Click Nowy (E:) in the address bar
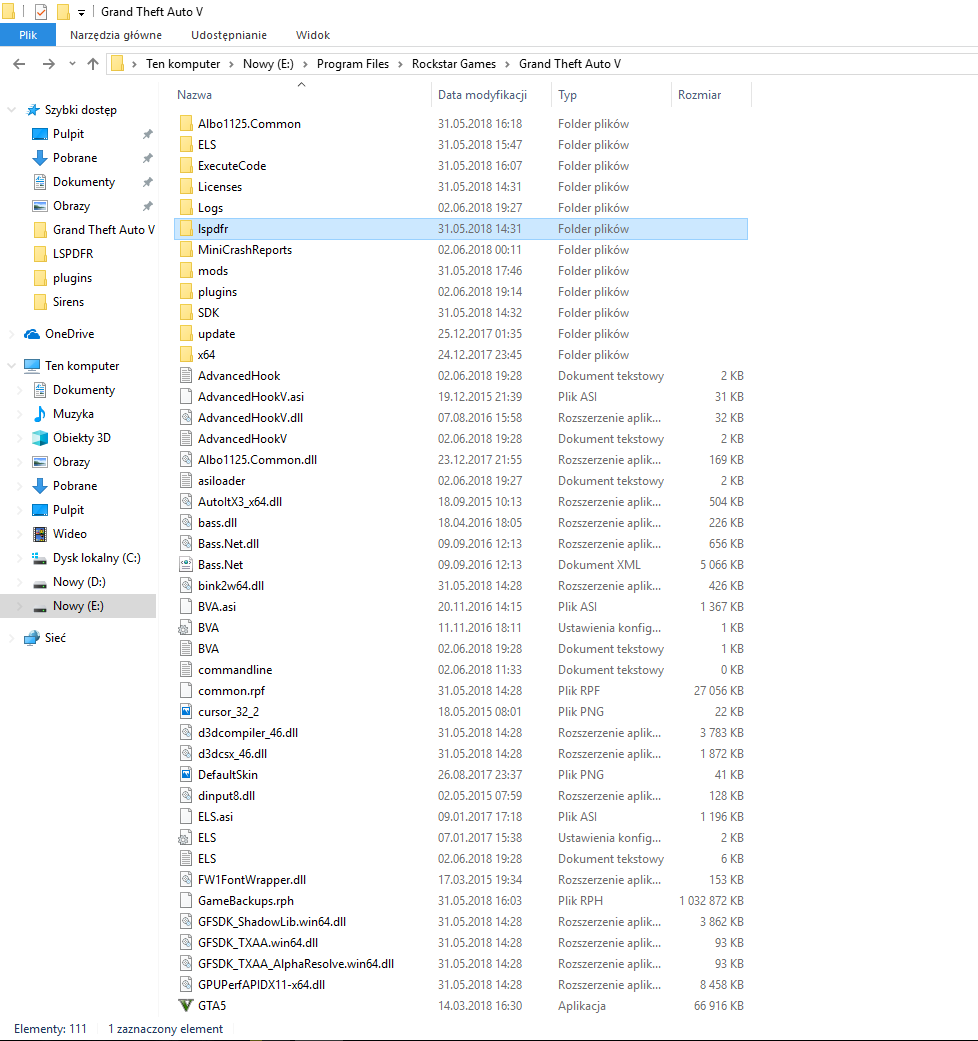Image resolution: width=978 pixels, height=1041 pixels. click(x=268, y=64)
